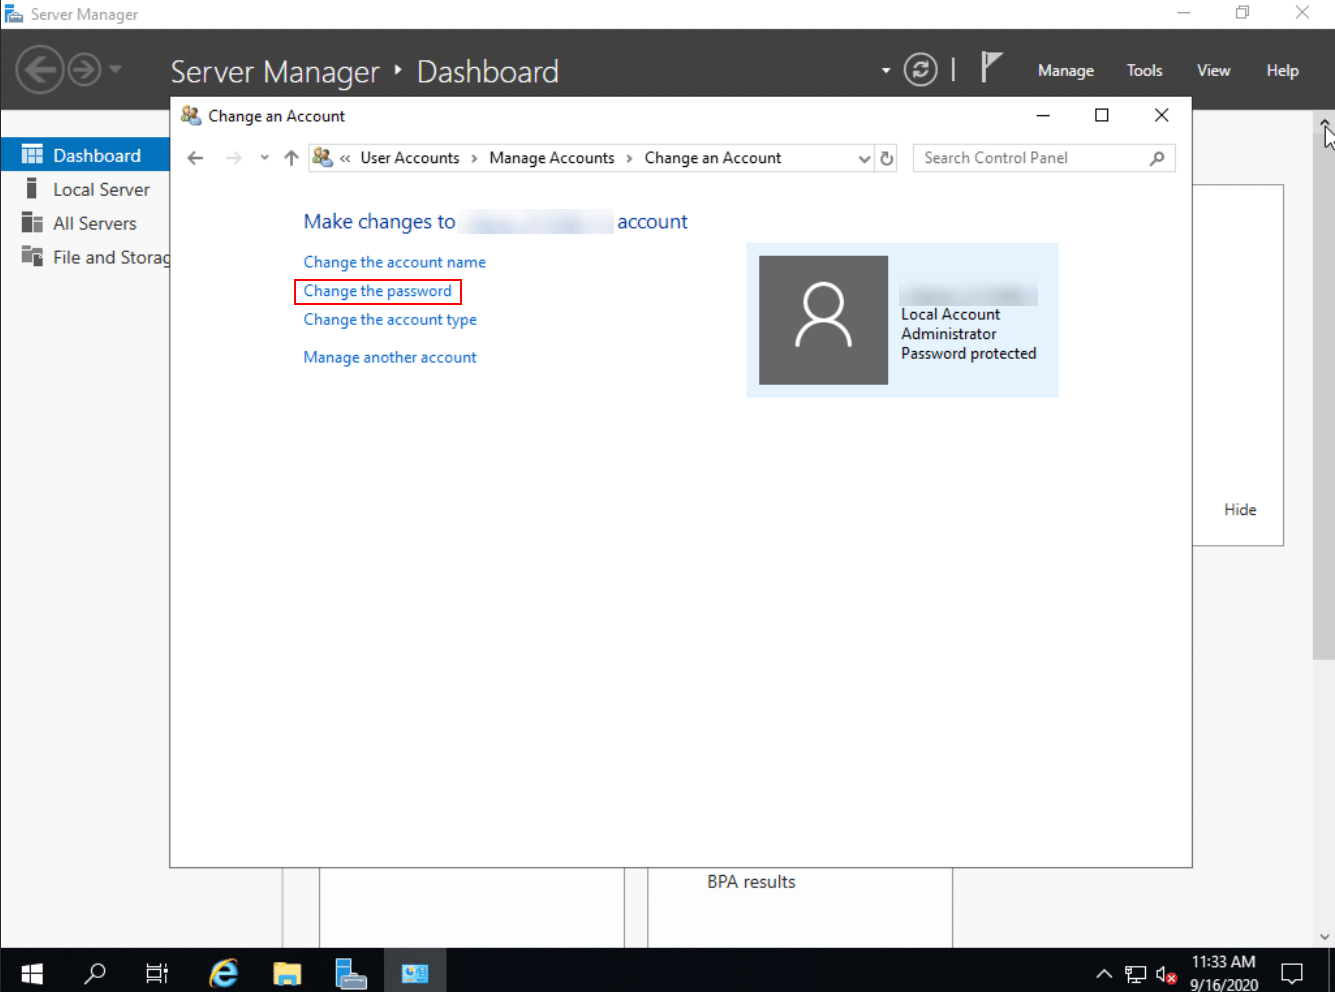Click the Server Manager notifications flag icon
Image resolution: width=1335 pixels, height=992 pixels.
tap(990, 68)
